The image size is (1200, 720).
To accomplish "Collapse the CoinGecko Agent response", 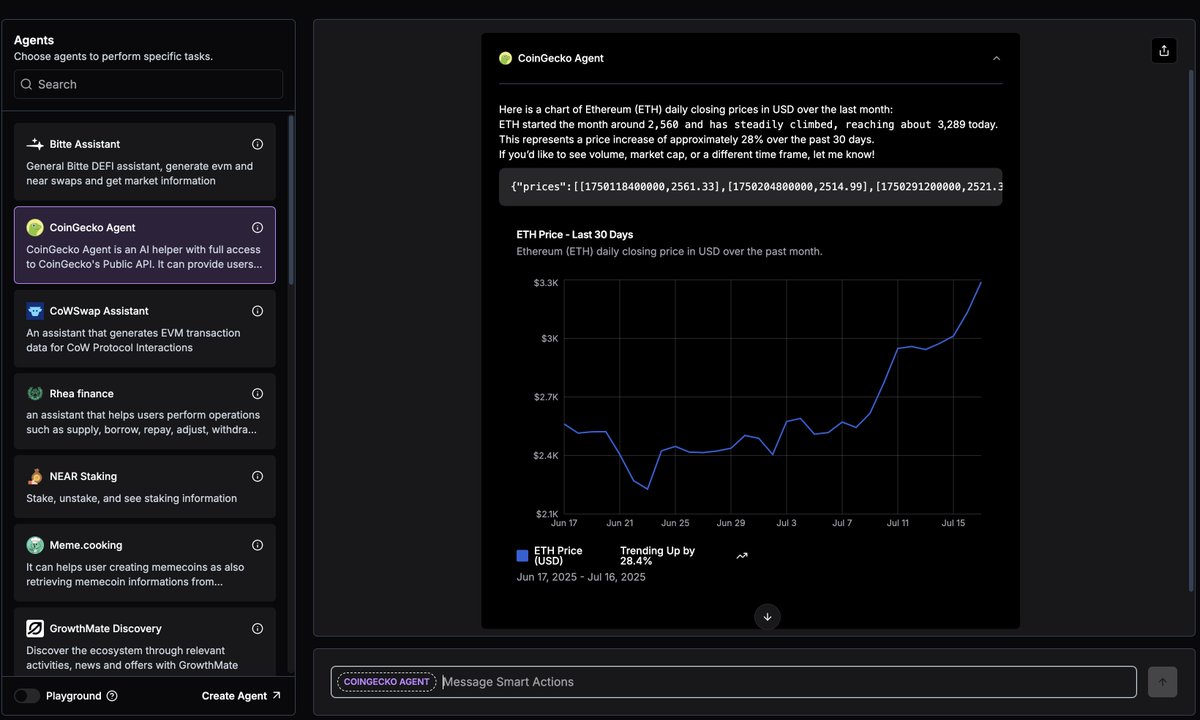I will pos(996,58).
